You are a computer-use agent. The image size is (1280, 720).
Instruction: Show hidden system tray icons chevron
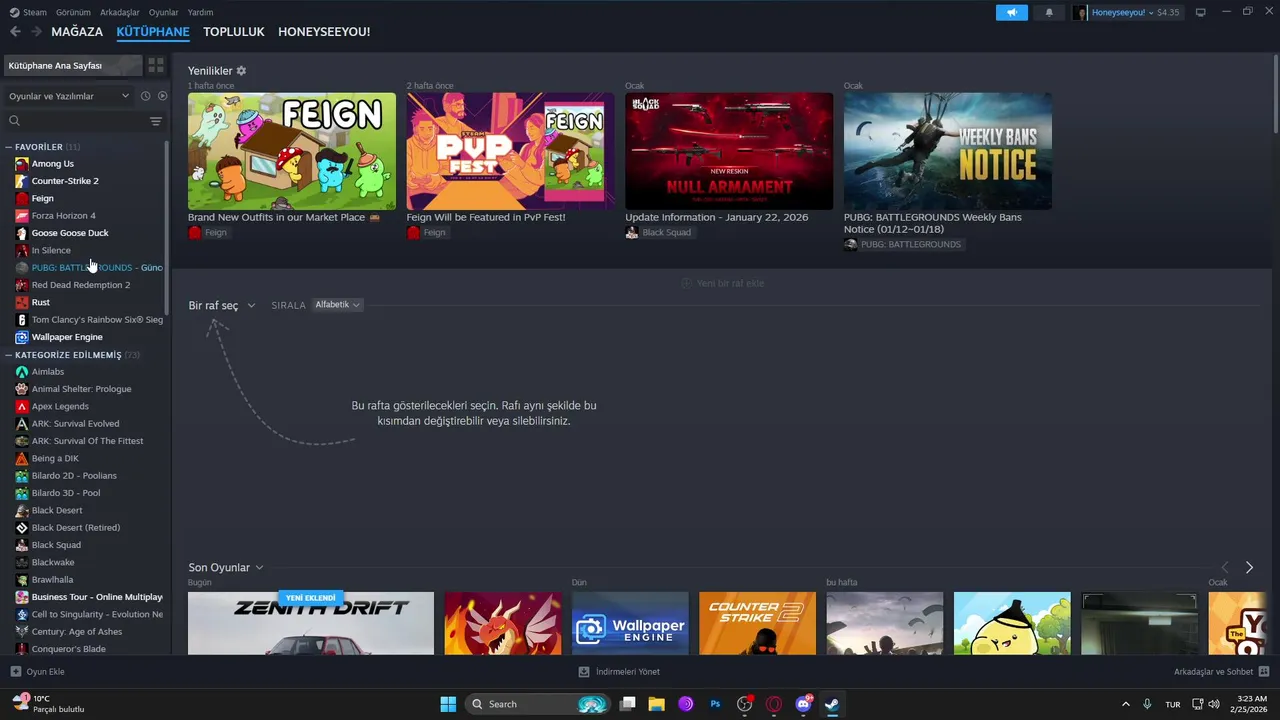tap(1125, 704)
